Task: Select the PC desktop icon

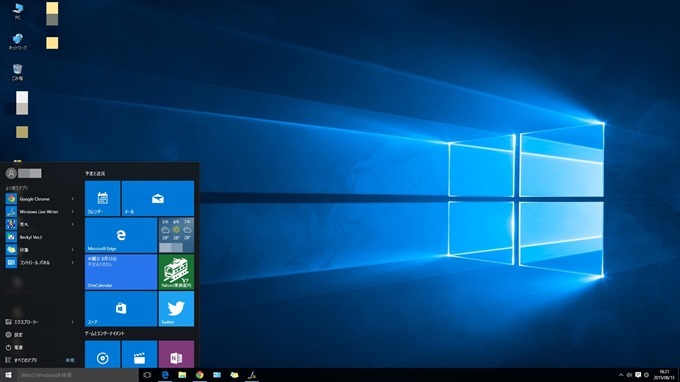Action: [18, 11]
